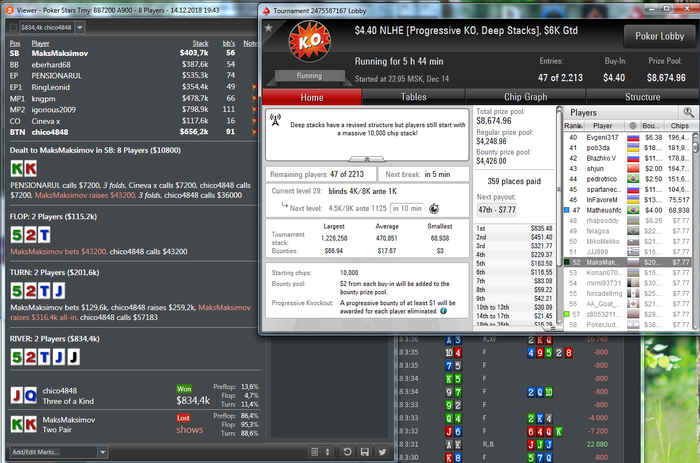
Task: Collapse the announcement box with up chevron
Action: click(367, 159)
